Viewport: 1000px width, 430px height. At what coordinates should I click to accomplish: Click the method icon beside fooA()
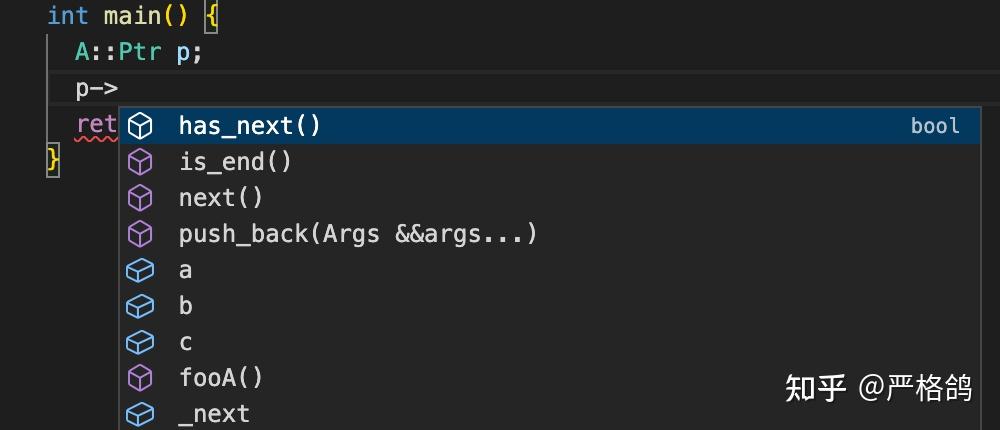[x=141, y=378]
